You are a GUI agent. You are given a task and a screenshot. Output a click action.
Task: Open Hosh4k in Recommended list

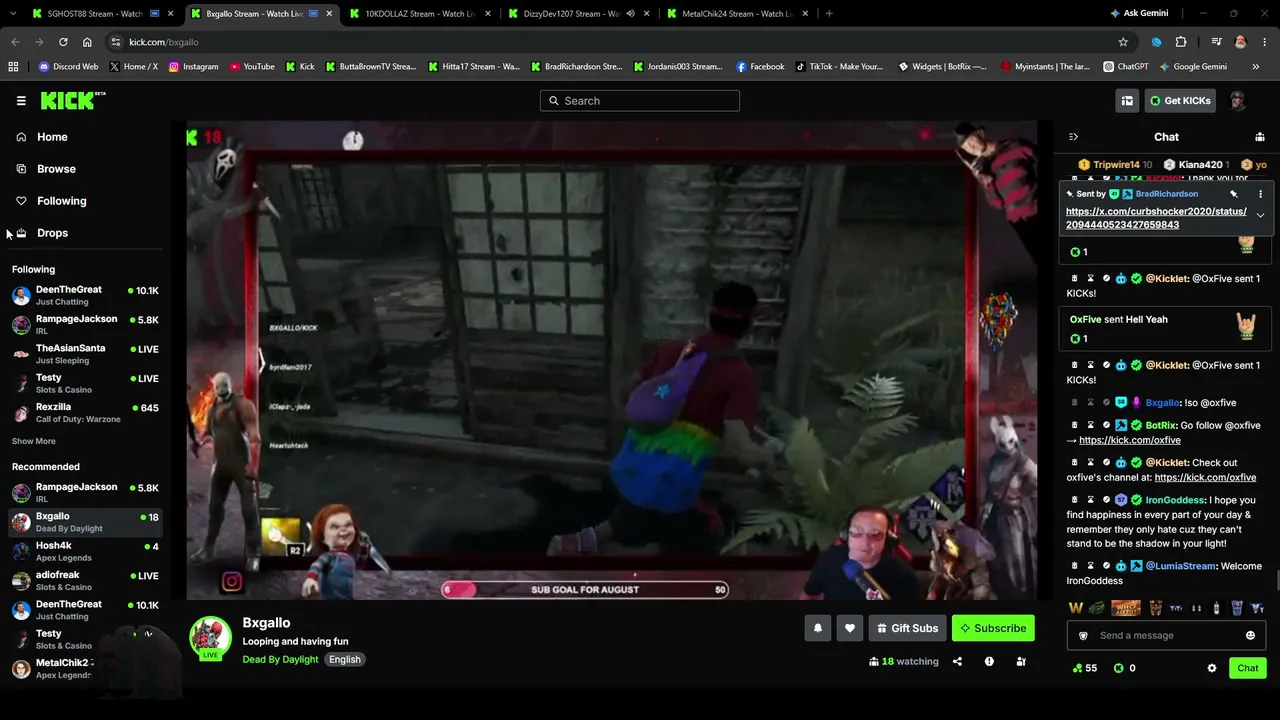pos(86,551)
